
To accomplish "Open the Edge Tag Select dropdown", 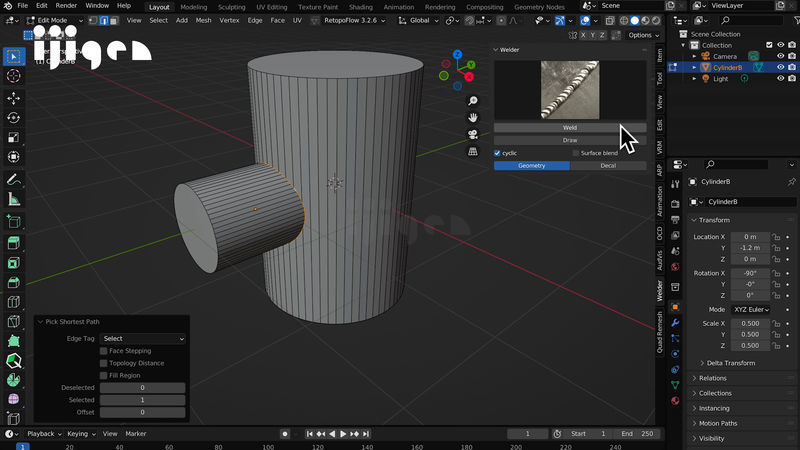I will click(143, 339).
